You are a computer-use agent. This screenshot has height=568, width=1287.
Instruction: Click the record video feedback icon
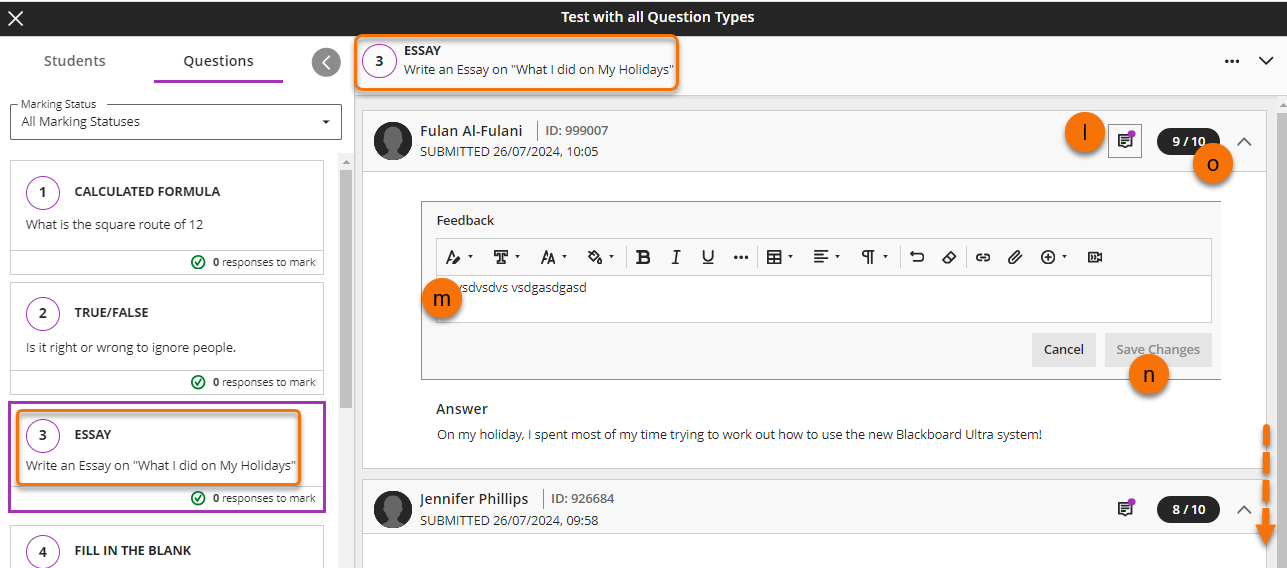click(x=1095, y=257)
